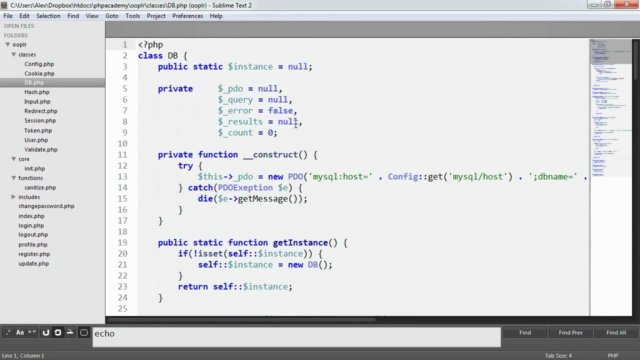The width and height of the screenshot is (640, 360).
Task: Open Session.php in sidebar
Action: tap(40, 121)
